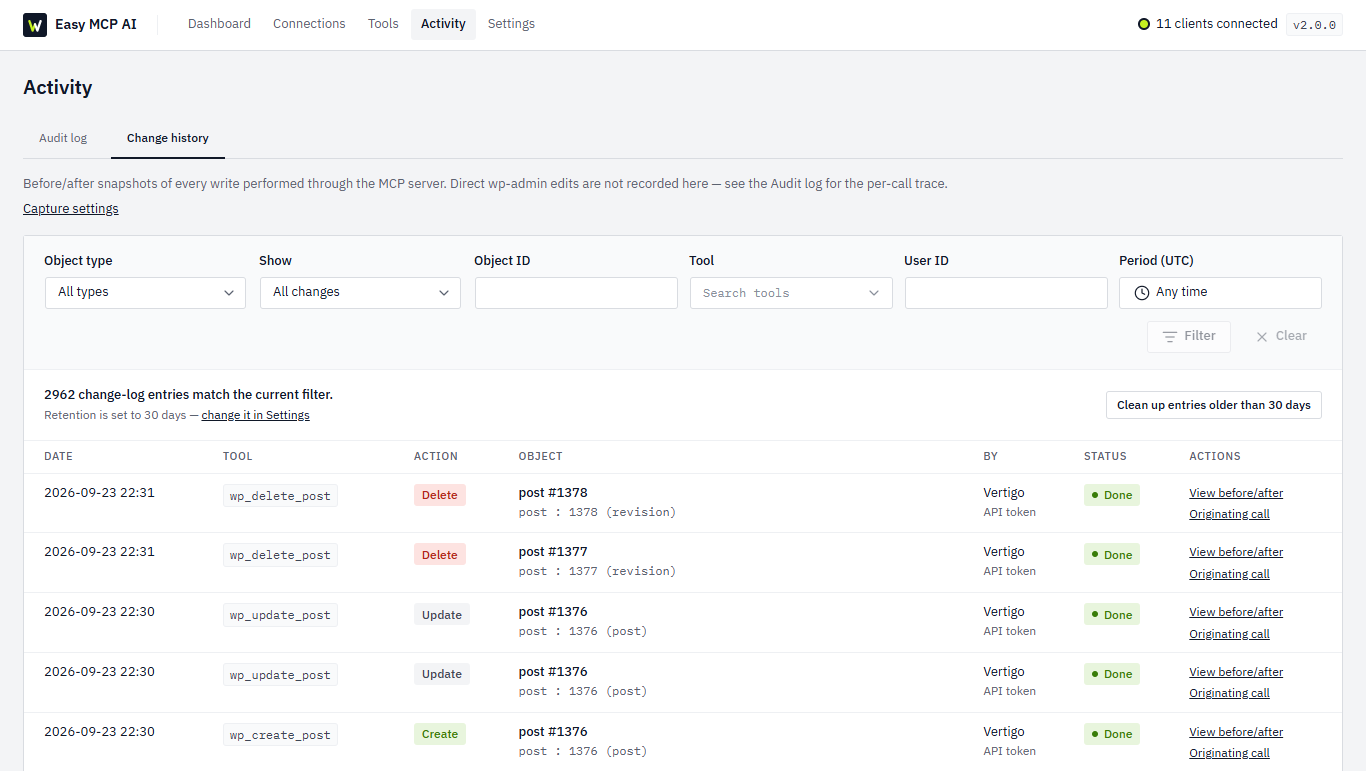
Task: Switch to the Audit log tab
Action: pos(63,138)
